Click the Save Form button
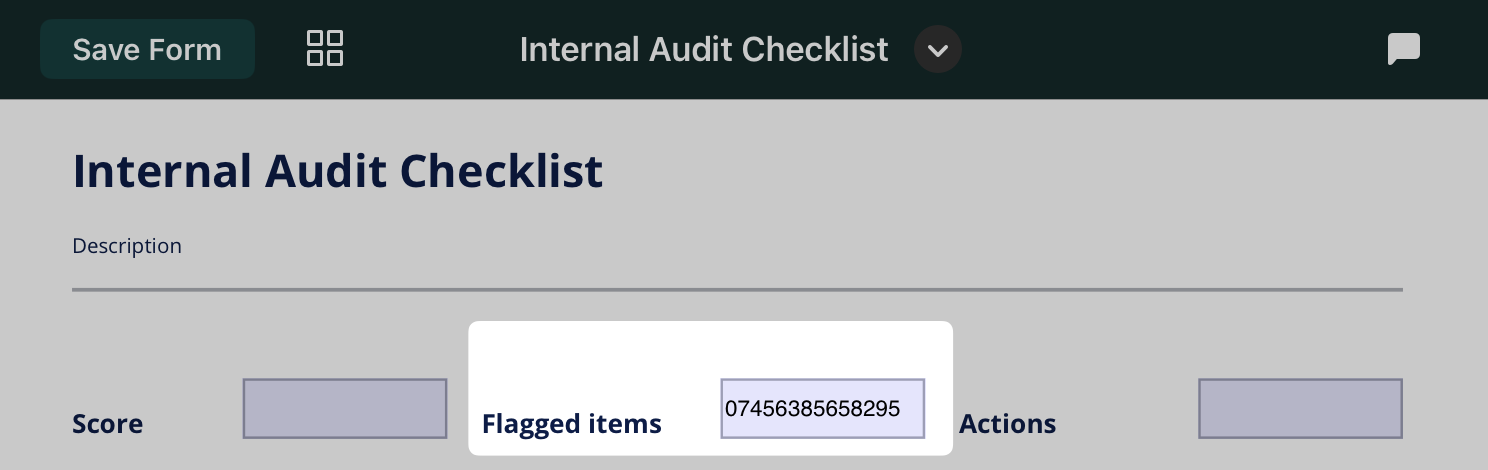This screenshot has height=470, width=1488. pyautogui.click(x=147, y=49)
